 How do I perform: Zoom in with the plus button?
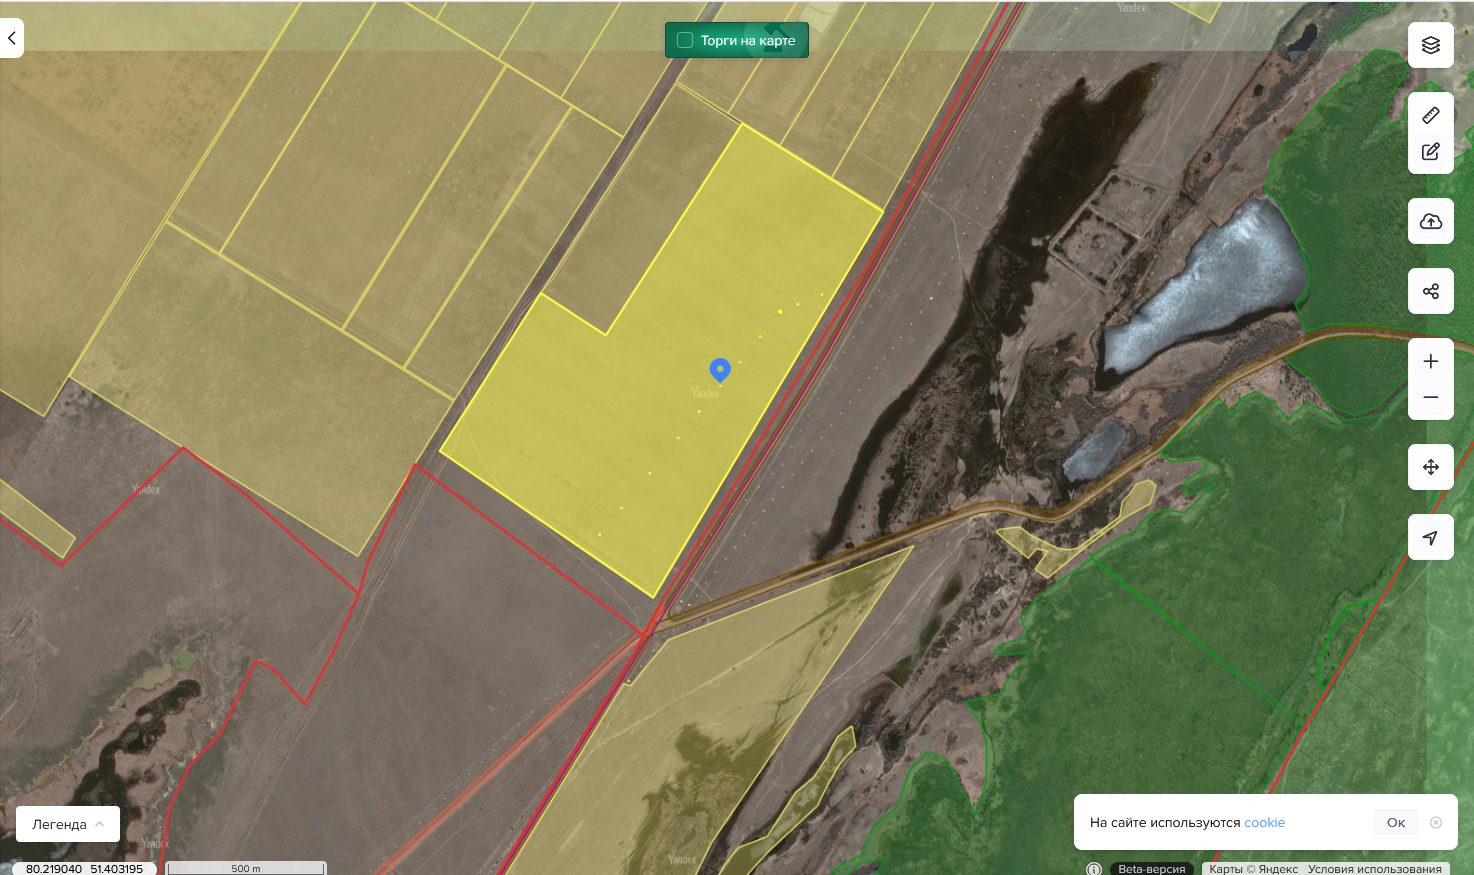coord(1431,361)
